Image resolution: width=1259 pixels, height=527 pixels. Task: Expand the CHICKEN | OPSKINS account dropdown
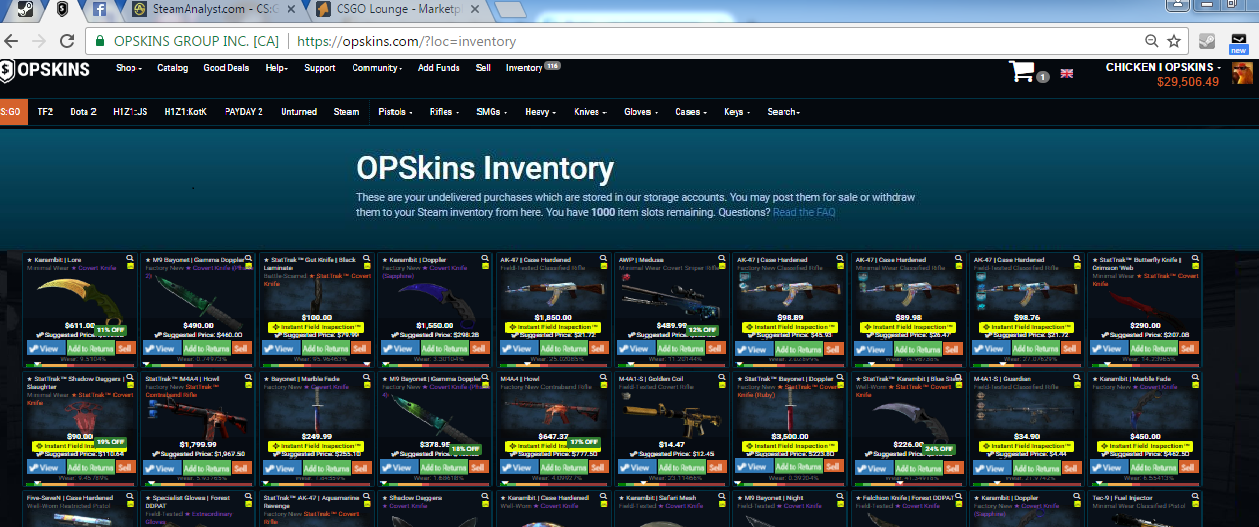pos(1163,67)
